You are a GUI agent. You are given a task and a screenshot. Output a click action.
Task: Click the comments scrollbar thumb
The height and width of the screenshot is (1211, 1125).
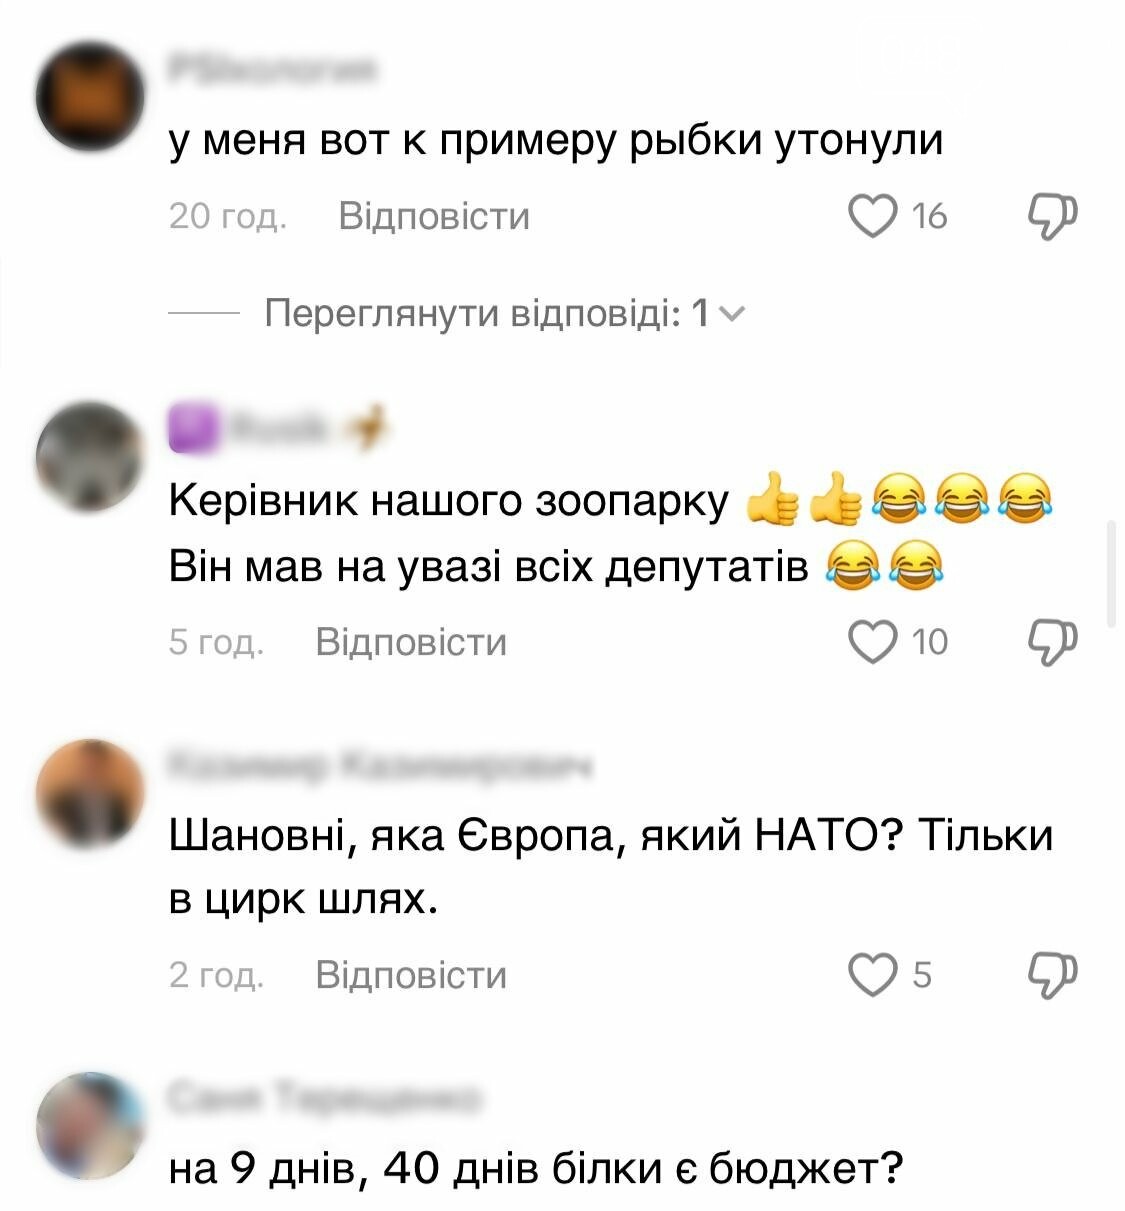pos(1113,574)
